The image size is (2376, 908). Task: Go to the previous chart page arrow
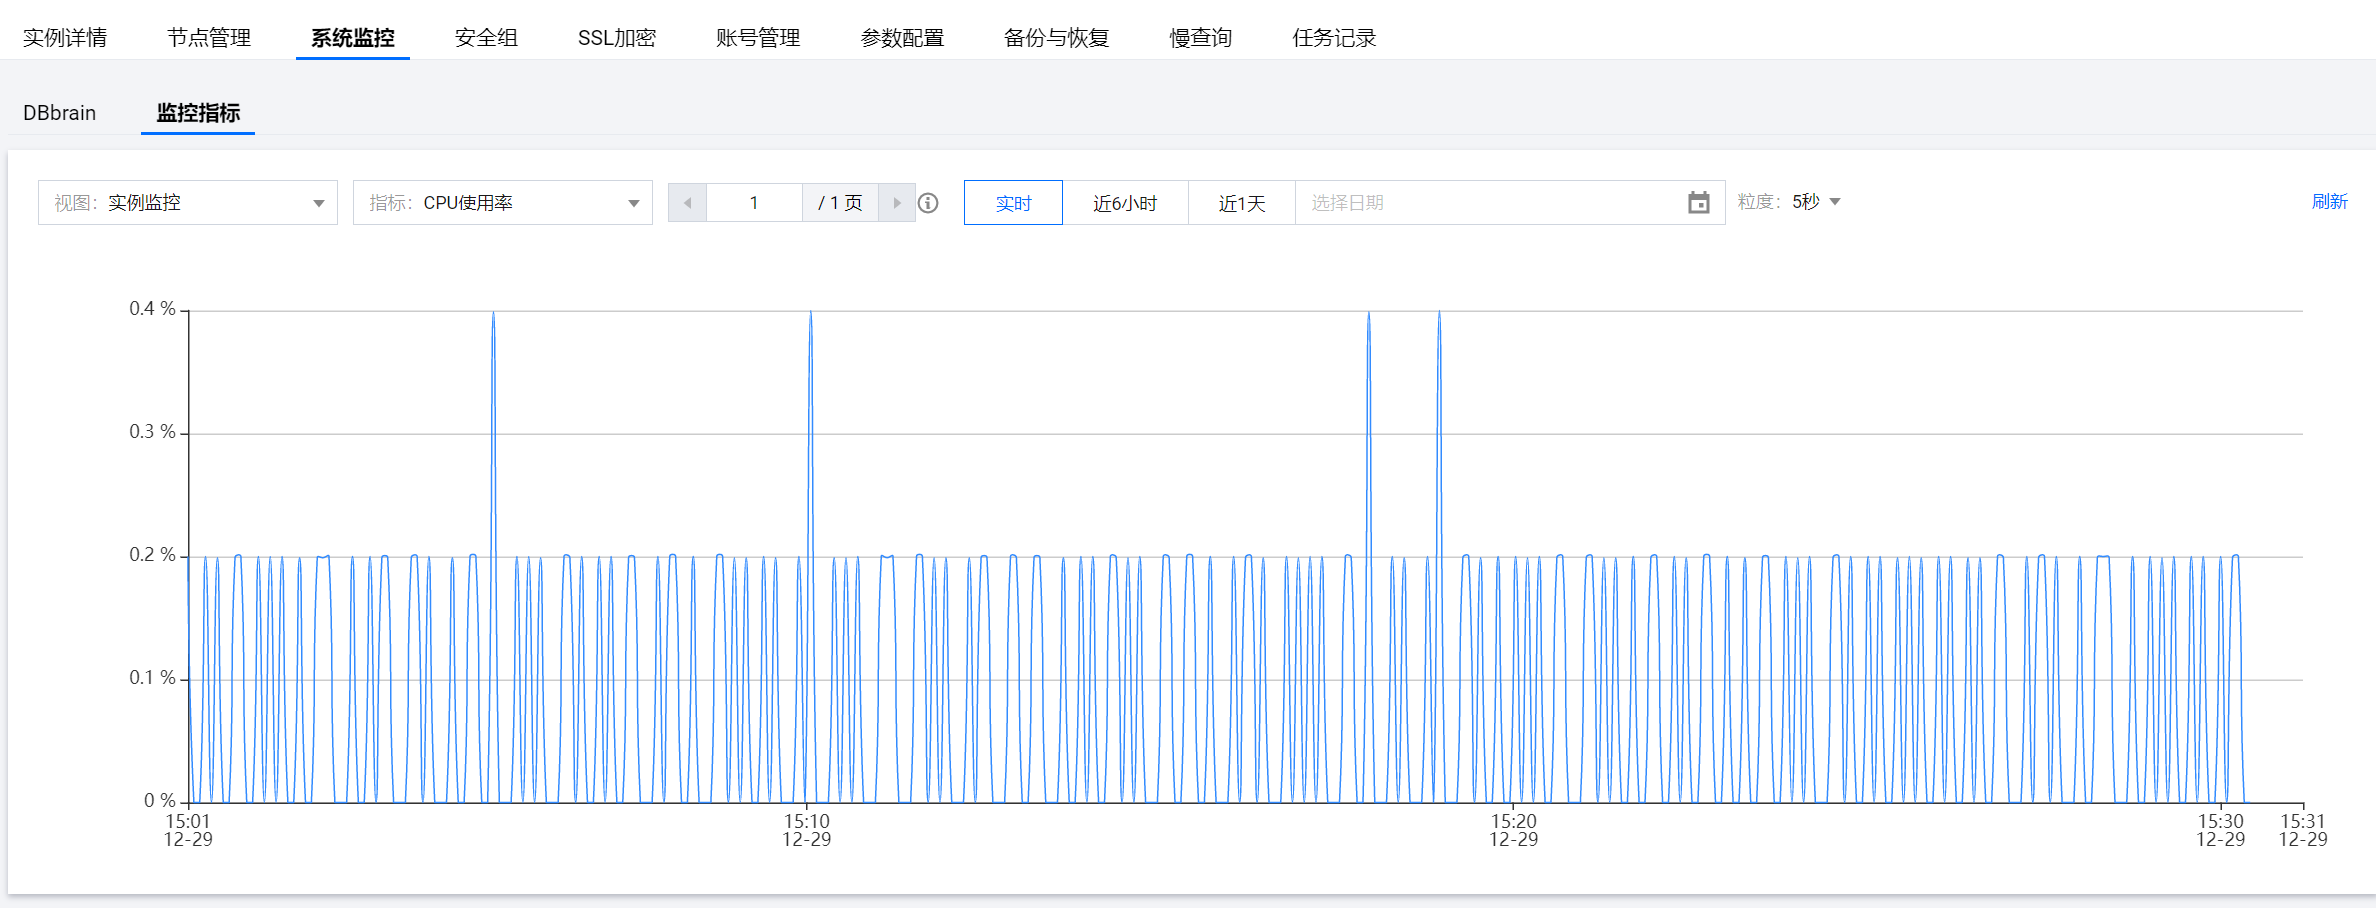click(x=687, y=203)
